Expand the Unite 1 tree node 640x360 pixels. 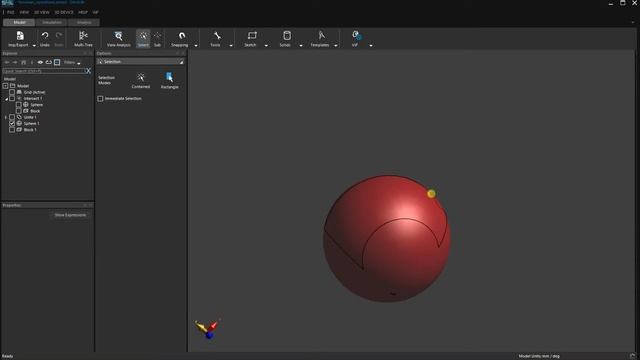click(x=6, y=117)
